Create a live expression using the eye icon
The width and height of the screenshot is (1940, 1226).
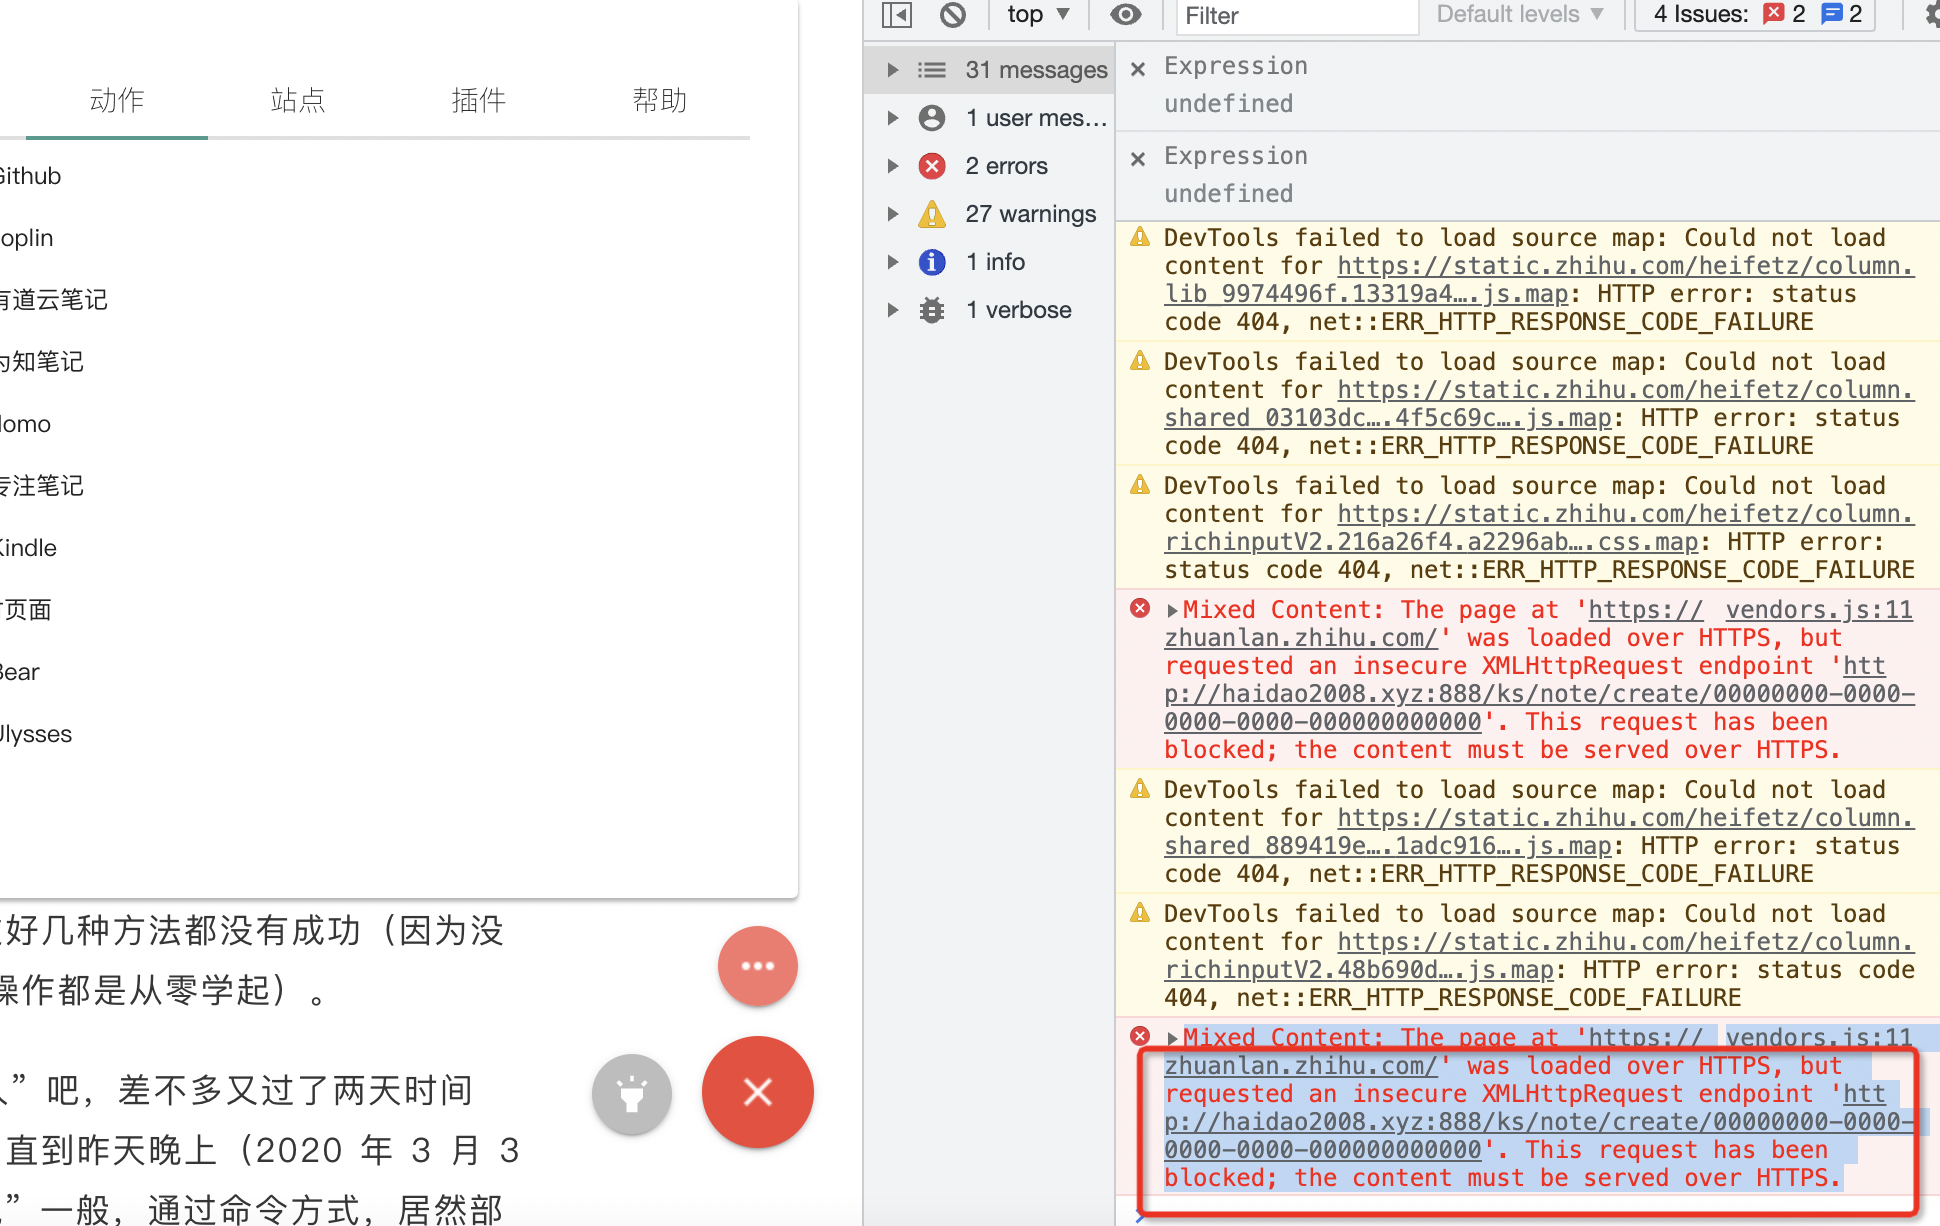(1125, 15)
